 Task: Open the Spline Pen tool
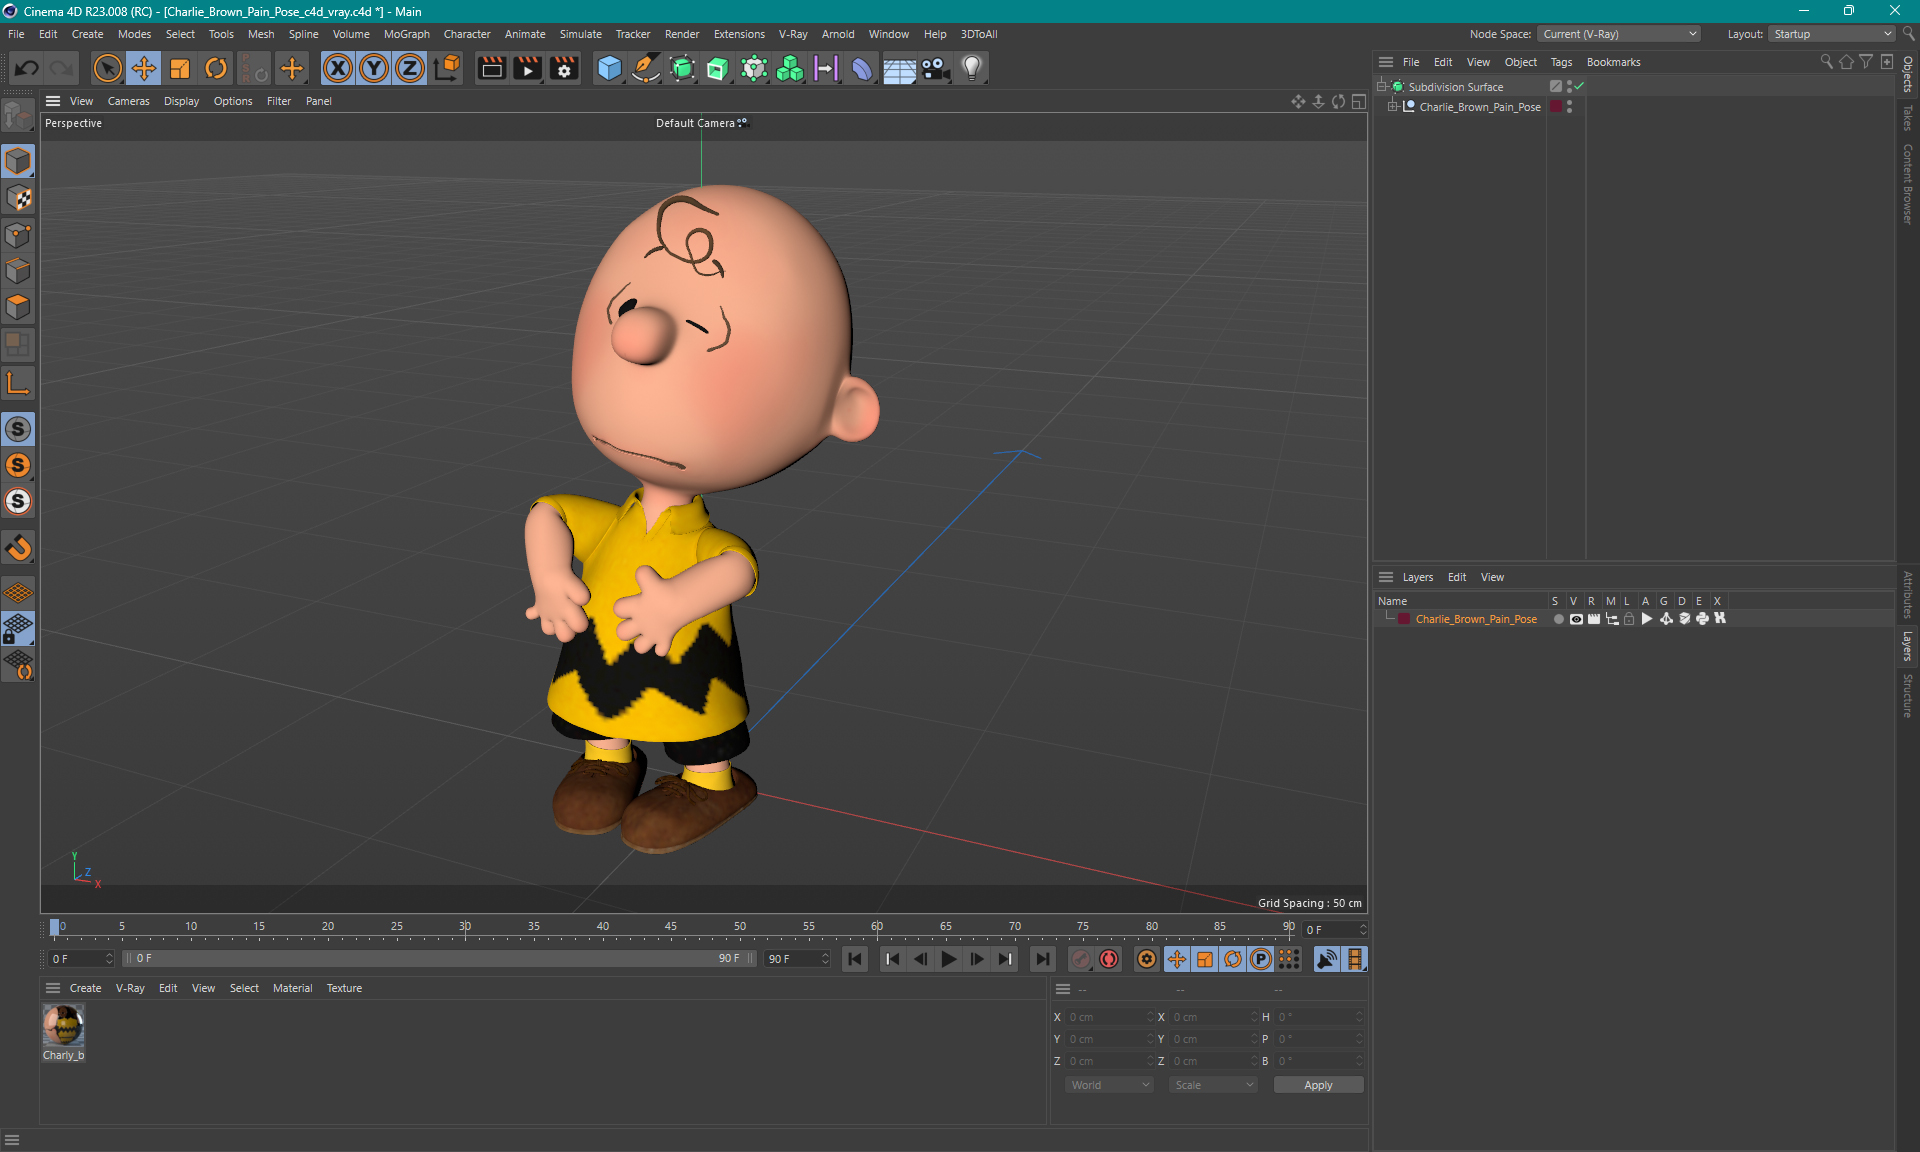(646, 68)
